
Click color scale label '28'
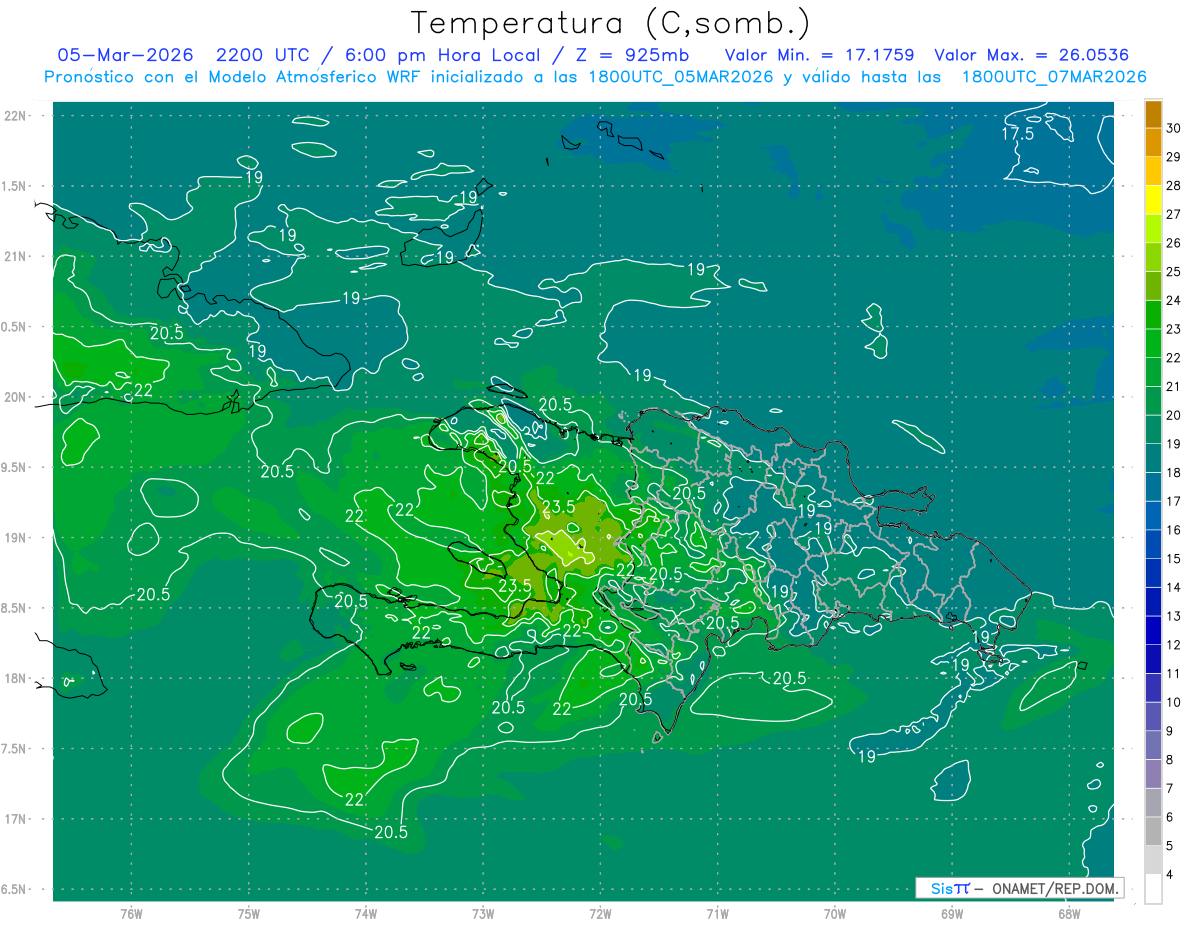tap(1175, 185)
